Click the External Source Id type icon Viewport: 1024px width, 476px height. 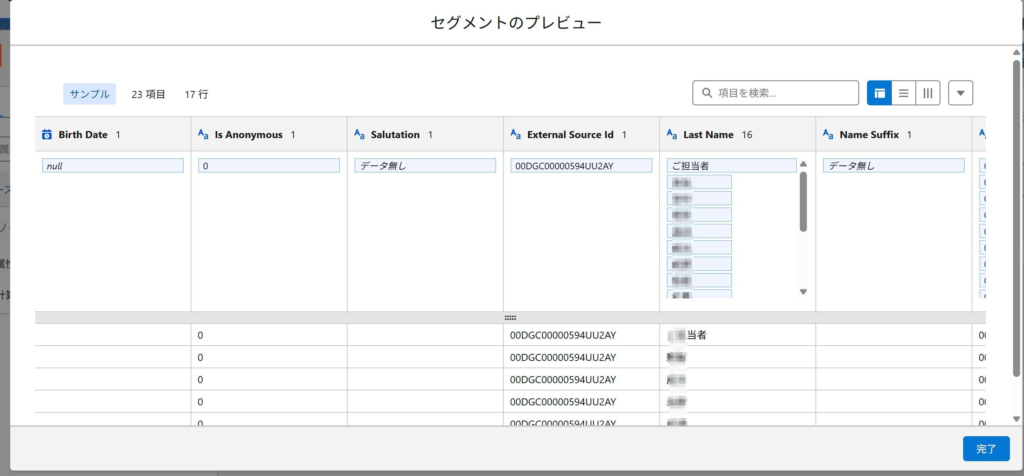(x=515, y=135)
